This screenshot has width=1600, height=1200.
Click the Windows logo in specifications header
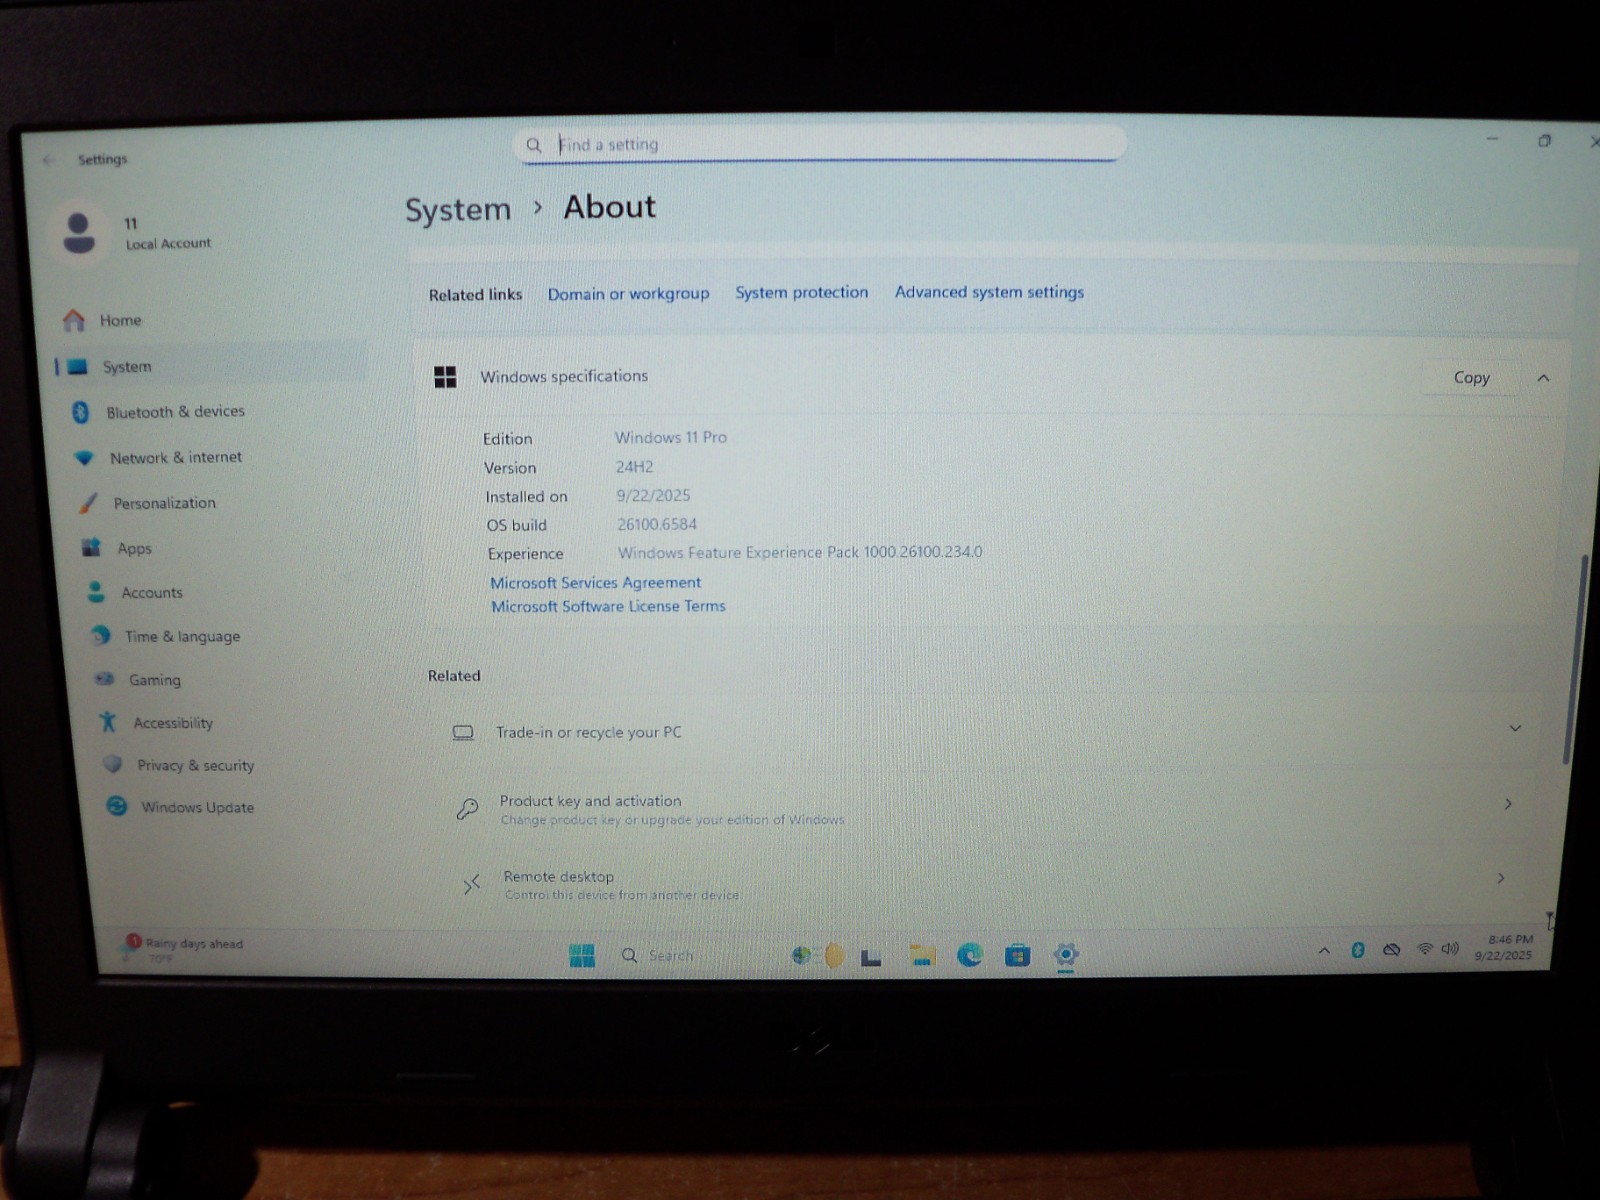click(445, 377)
